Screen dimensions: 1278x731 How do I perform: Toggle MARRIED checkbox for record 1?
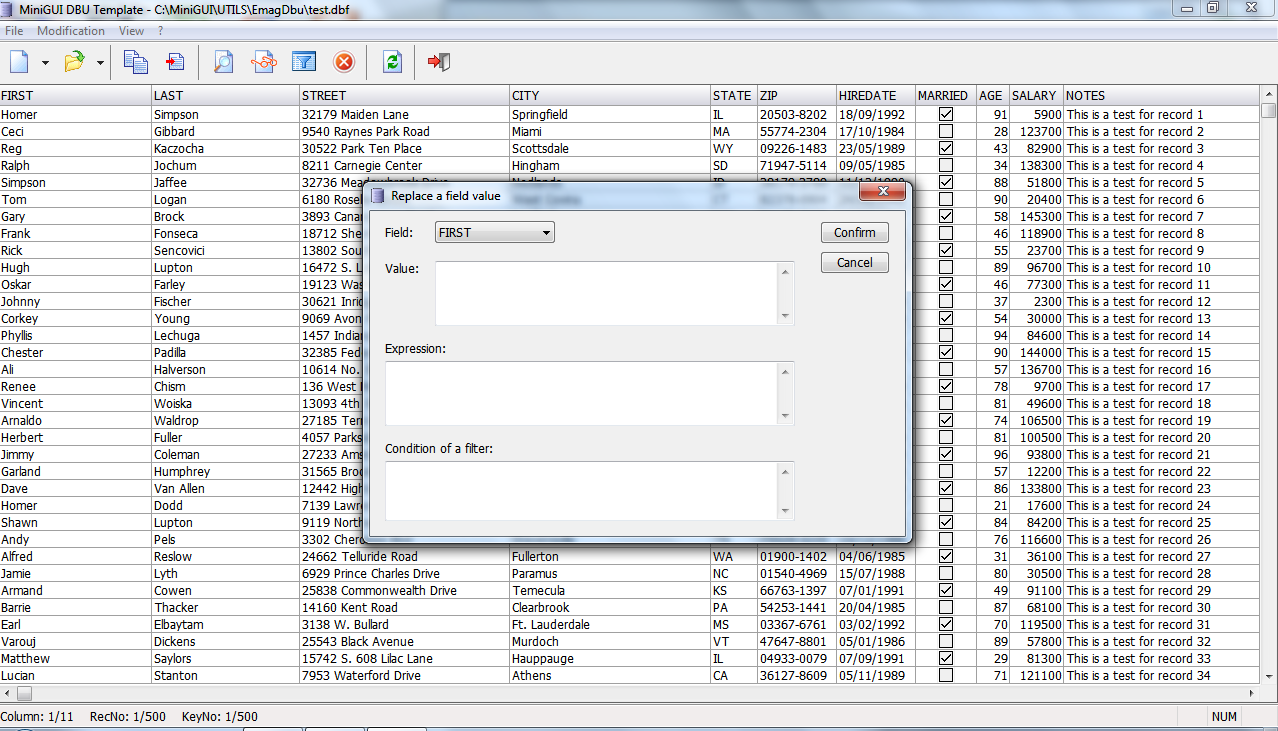click(946, 115)
